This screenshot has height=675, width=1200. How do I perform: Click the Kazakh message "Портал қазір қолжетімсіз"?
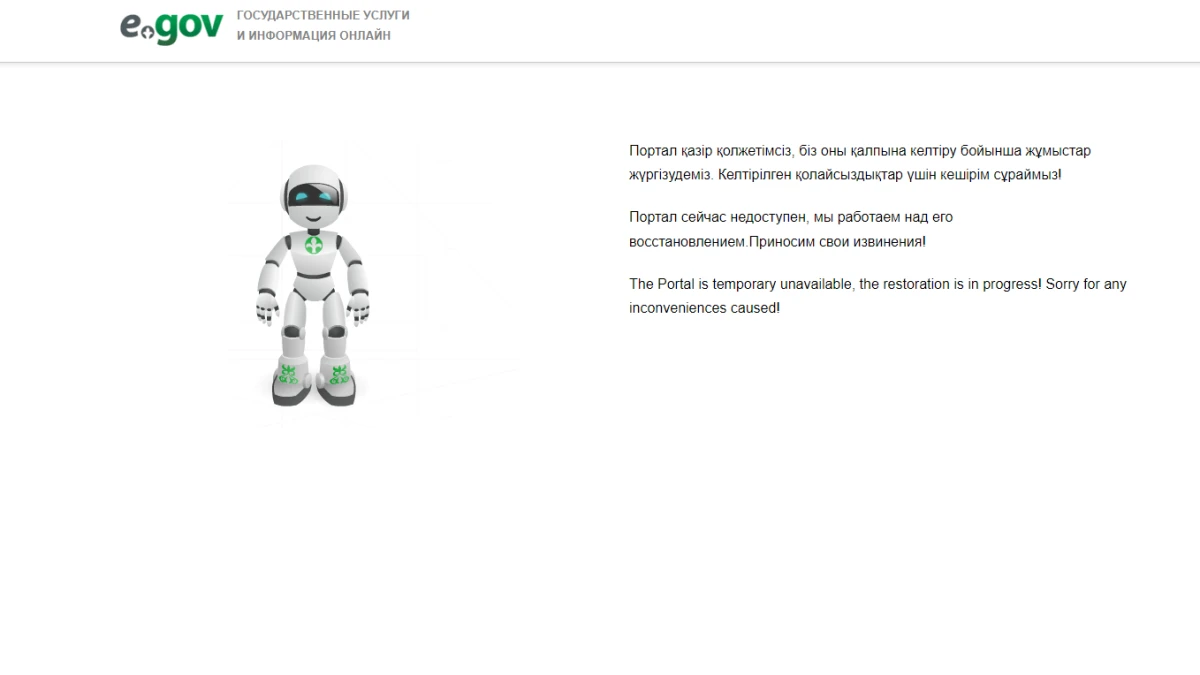[x=710, y=151]
